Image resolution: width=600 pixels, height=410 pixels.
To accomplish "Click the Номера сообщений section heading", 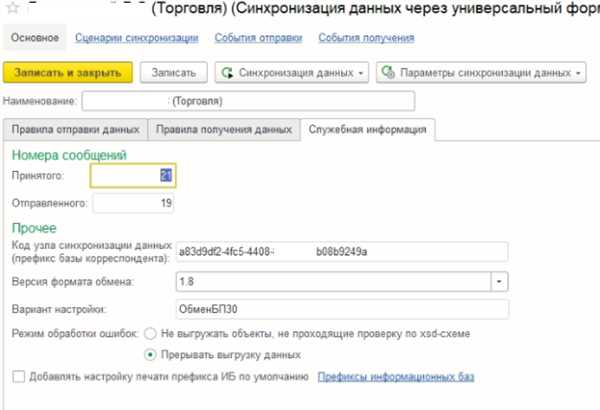I will (x=69, y=155).
